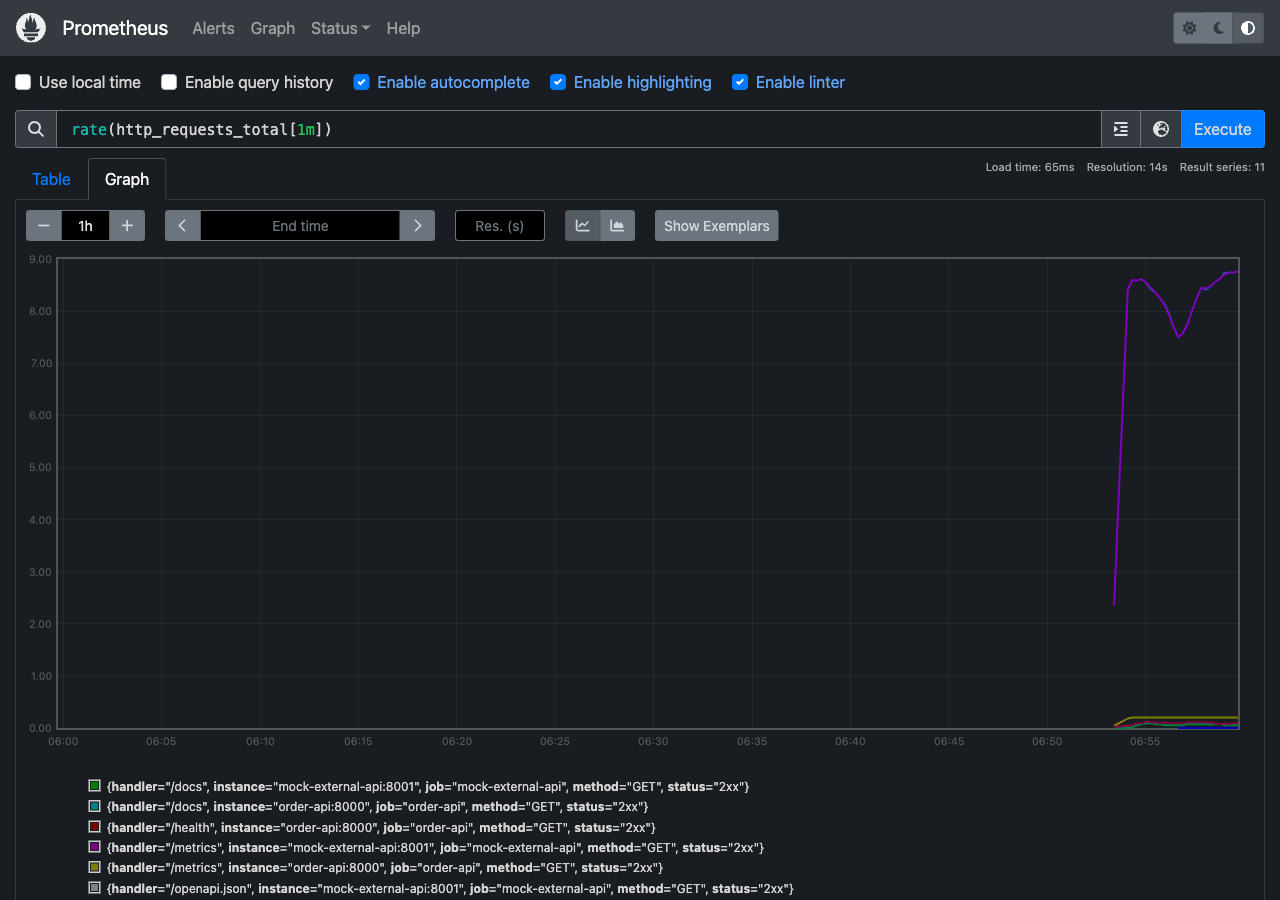Screen dimensions: 1280x900
Task: Select the Graph tab
Action: [x=127, y=179]
